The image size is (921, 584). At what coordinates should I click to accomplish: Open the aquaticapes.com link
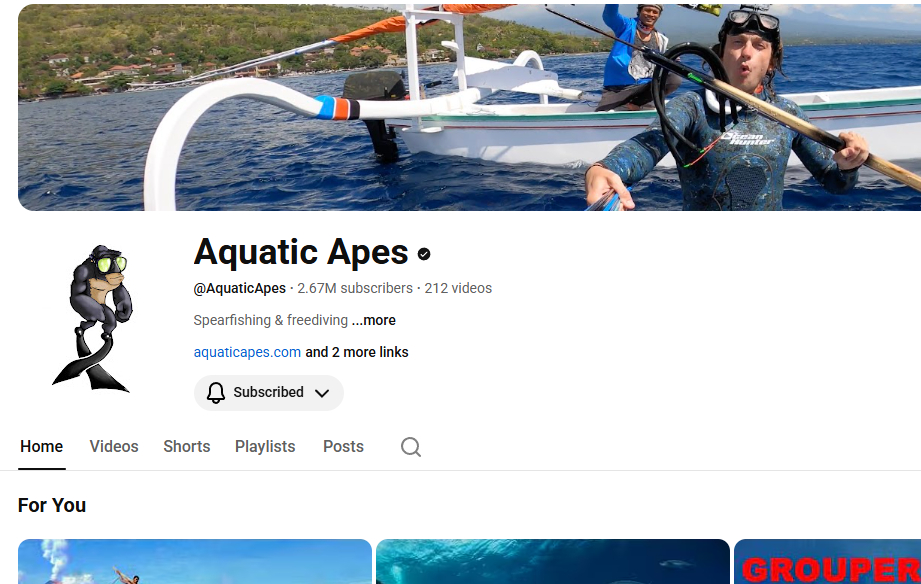pyautogui.click(x=247, y=352)
